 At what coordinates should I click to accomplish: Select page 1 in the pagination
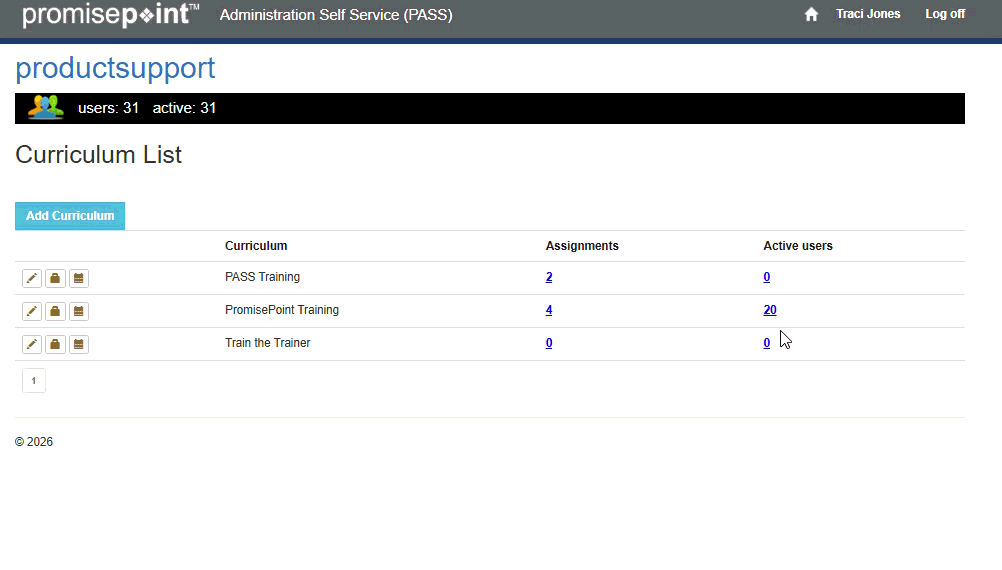pos(33,380)
